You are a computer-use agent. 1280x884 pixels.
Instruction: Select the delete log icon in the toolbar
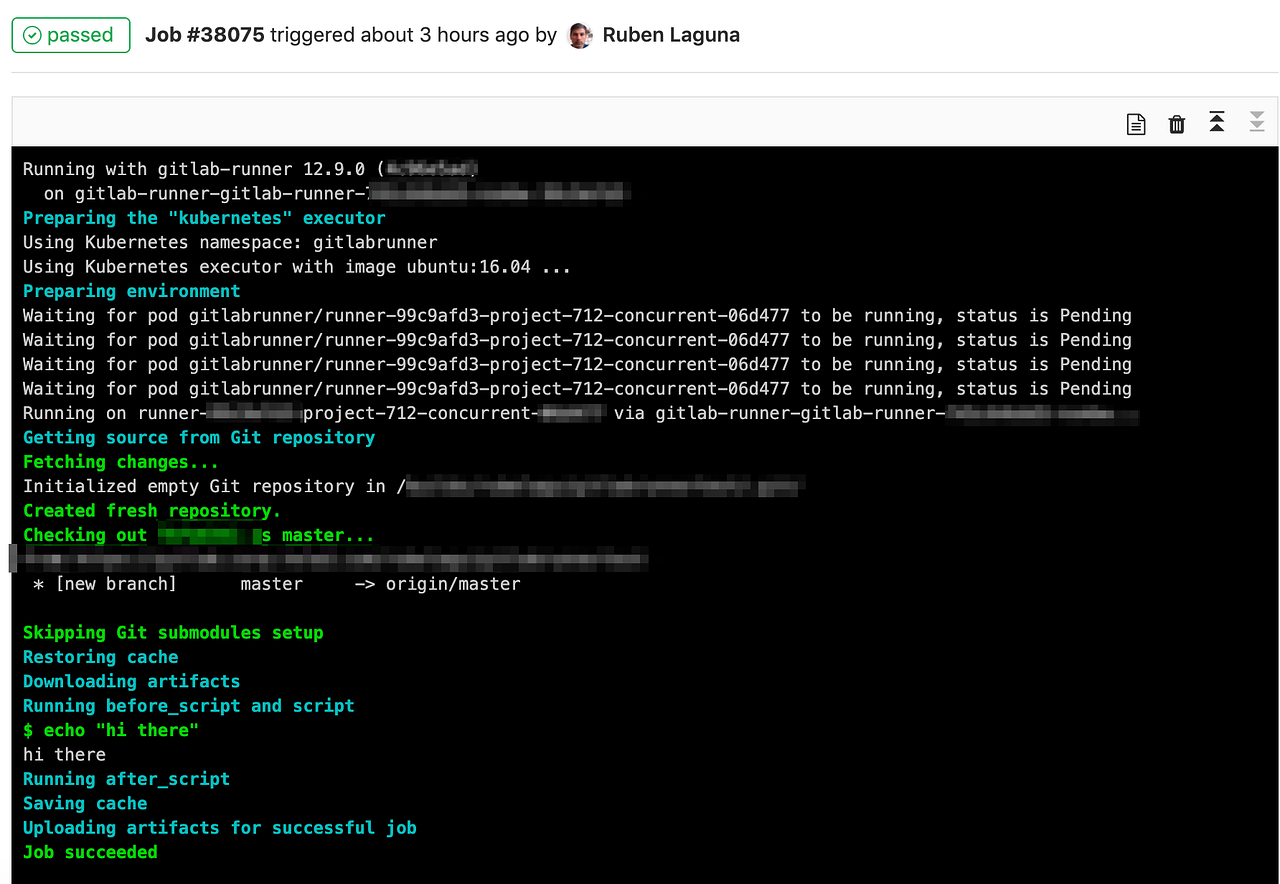(1177, 122)
